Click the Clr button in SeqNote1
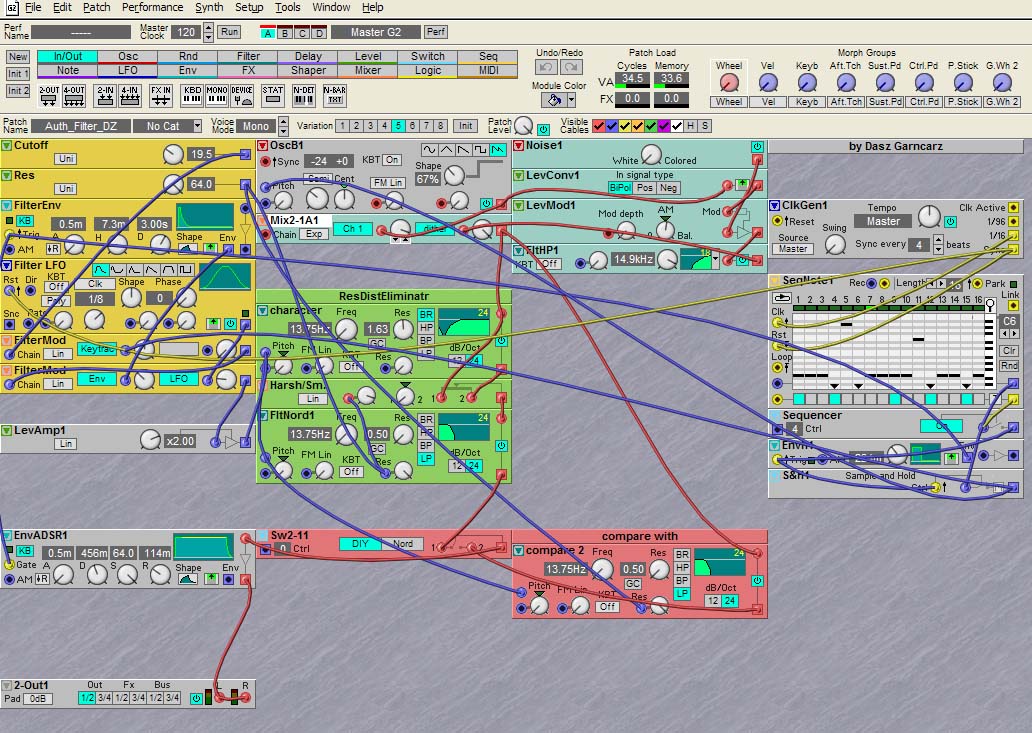The image size is (1032, 733). point(1009,351)
